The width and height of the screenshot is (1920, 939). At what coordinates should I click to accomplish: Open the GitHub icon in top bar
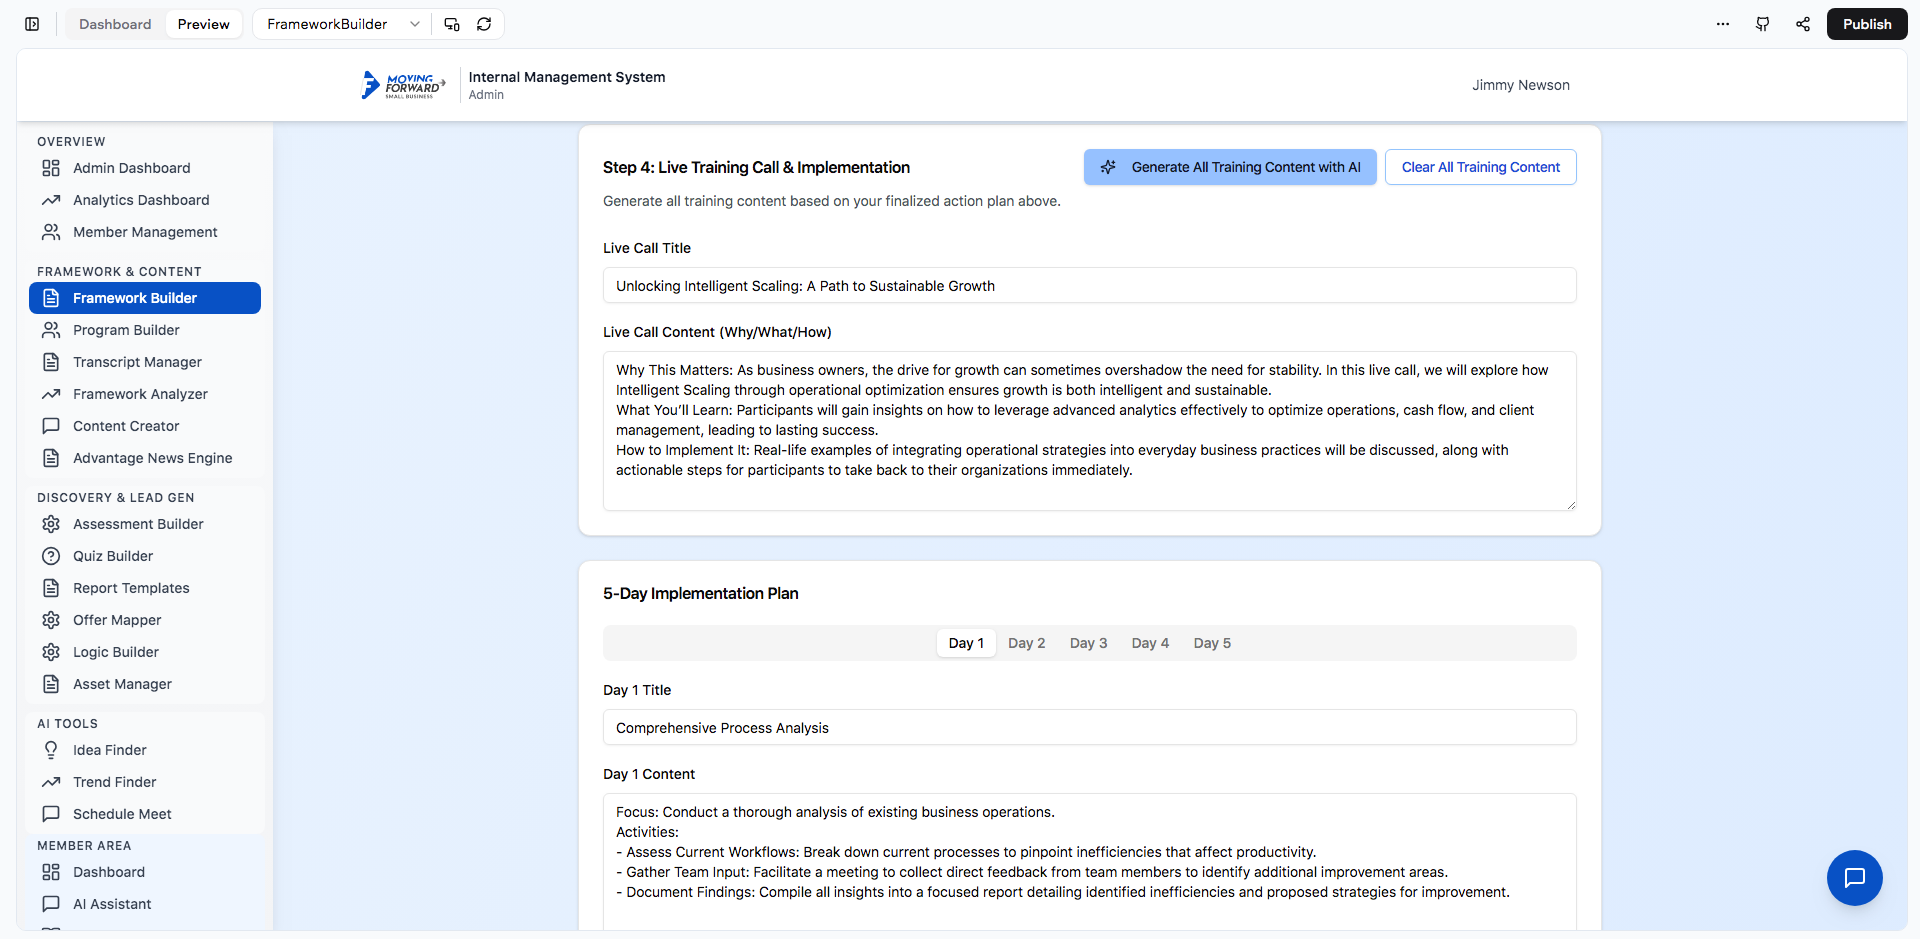coord(1763,24)
